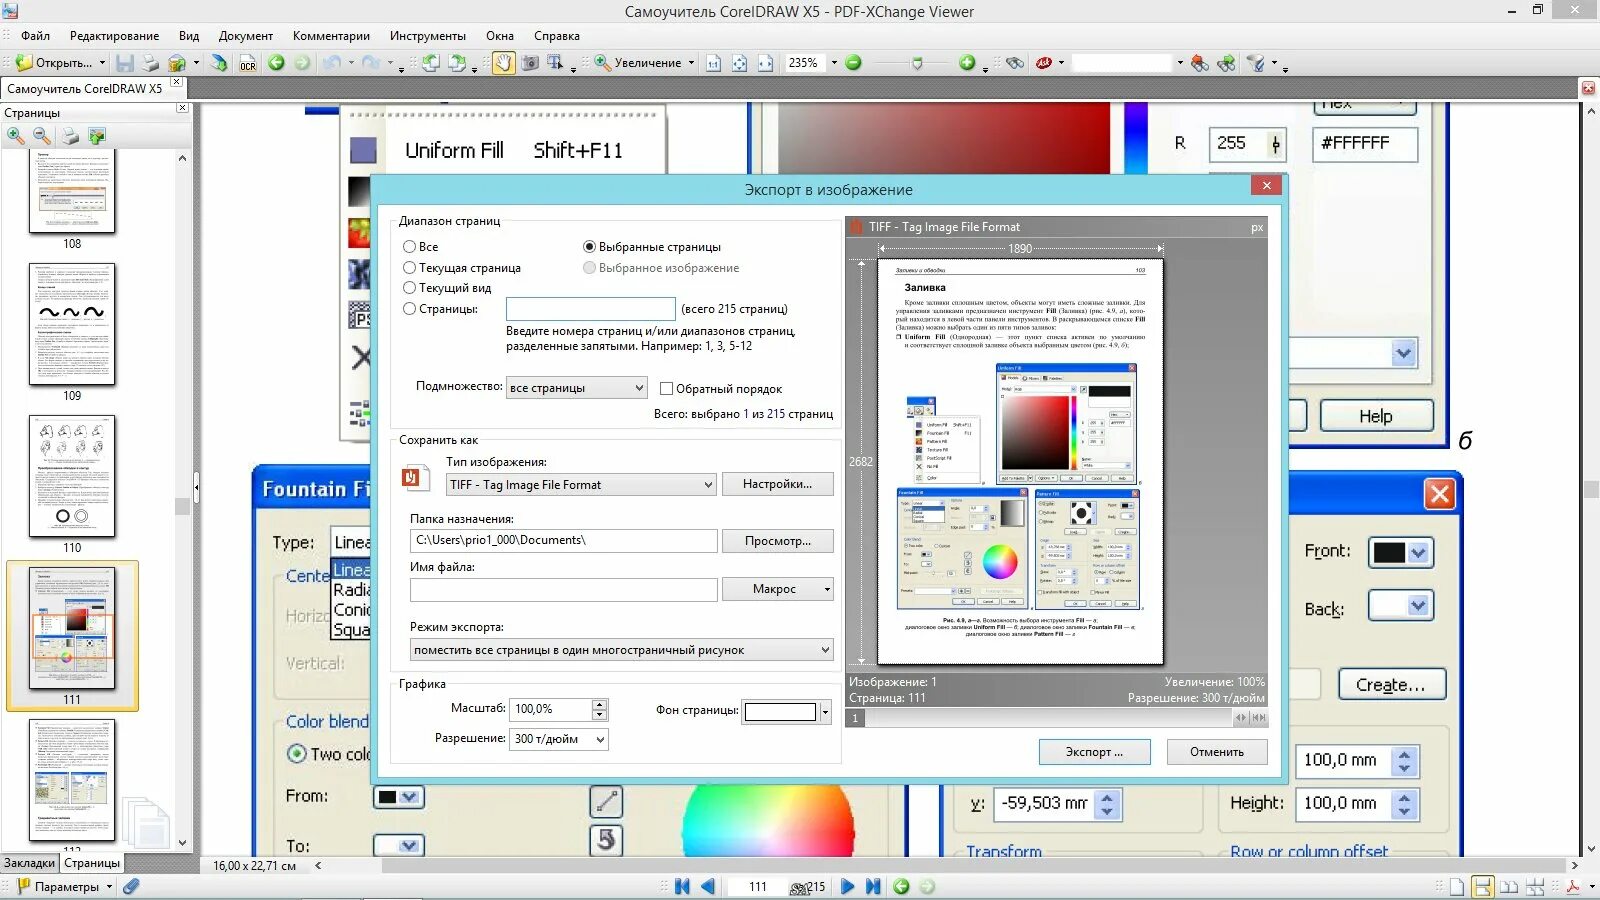Click the 'Просмотр...' browse button

pos(777,541)
